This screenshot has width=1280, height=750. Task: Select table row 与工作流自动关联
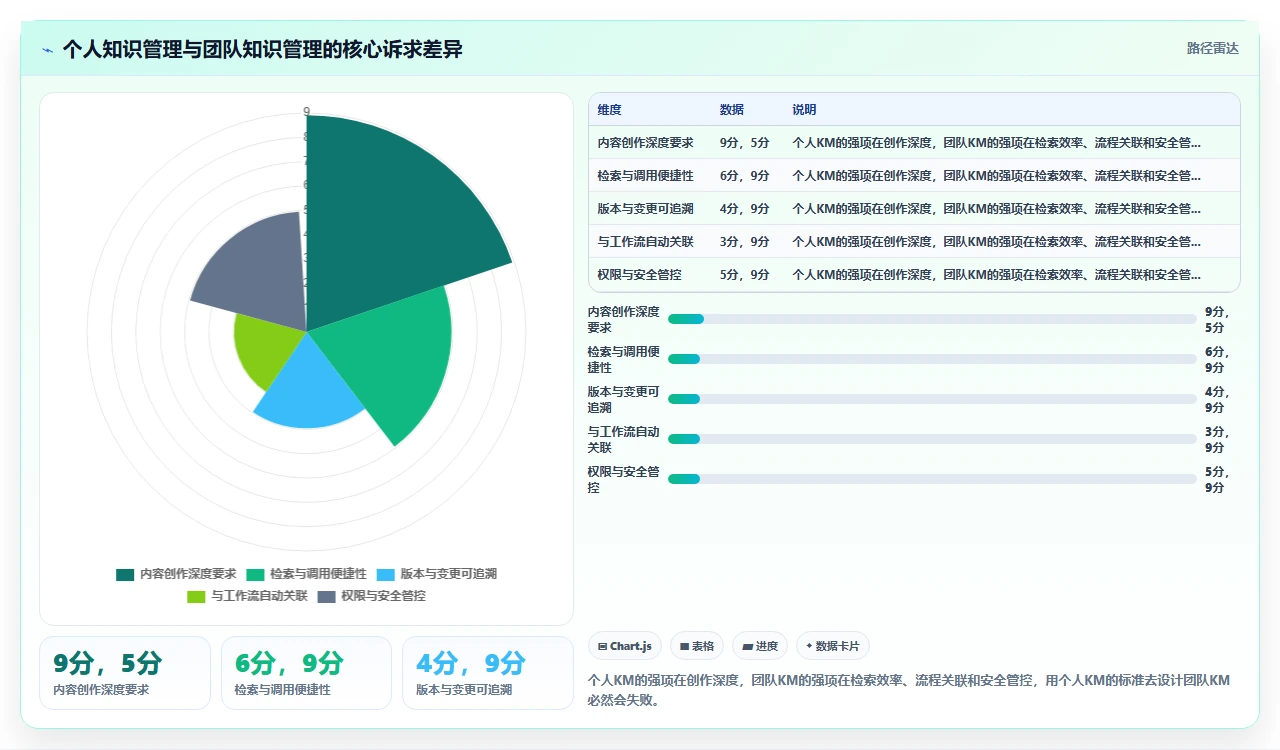tap(914, 242)
